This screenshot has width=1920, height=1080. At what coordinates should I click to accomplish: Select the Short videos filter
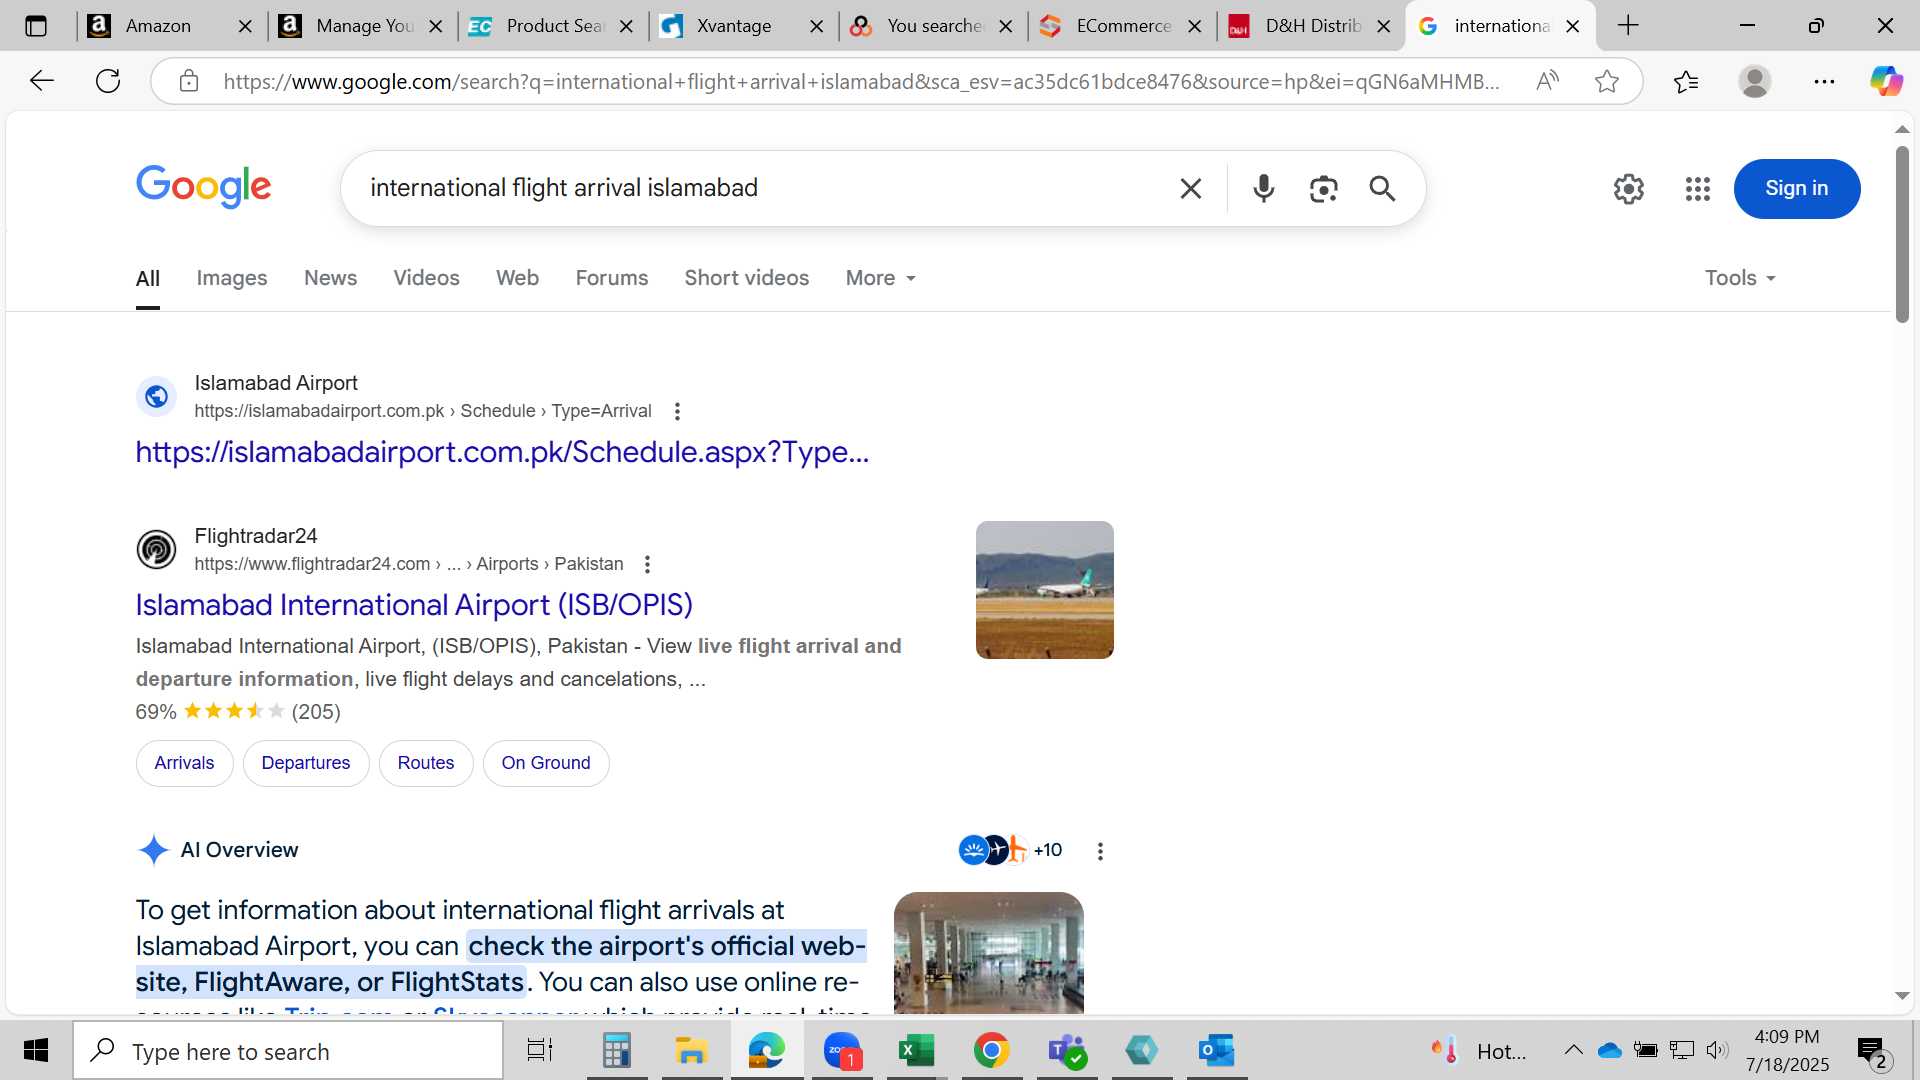point(747,278)
